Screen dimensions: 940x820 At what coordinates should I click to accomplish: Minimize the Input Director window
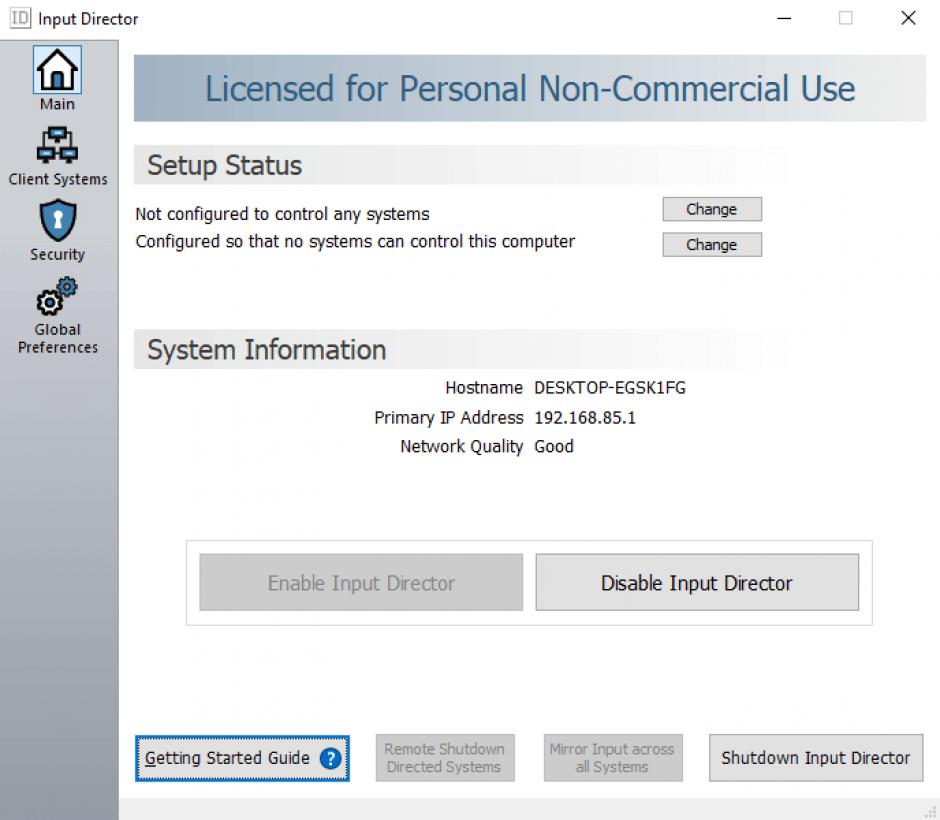click(784, 18)
